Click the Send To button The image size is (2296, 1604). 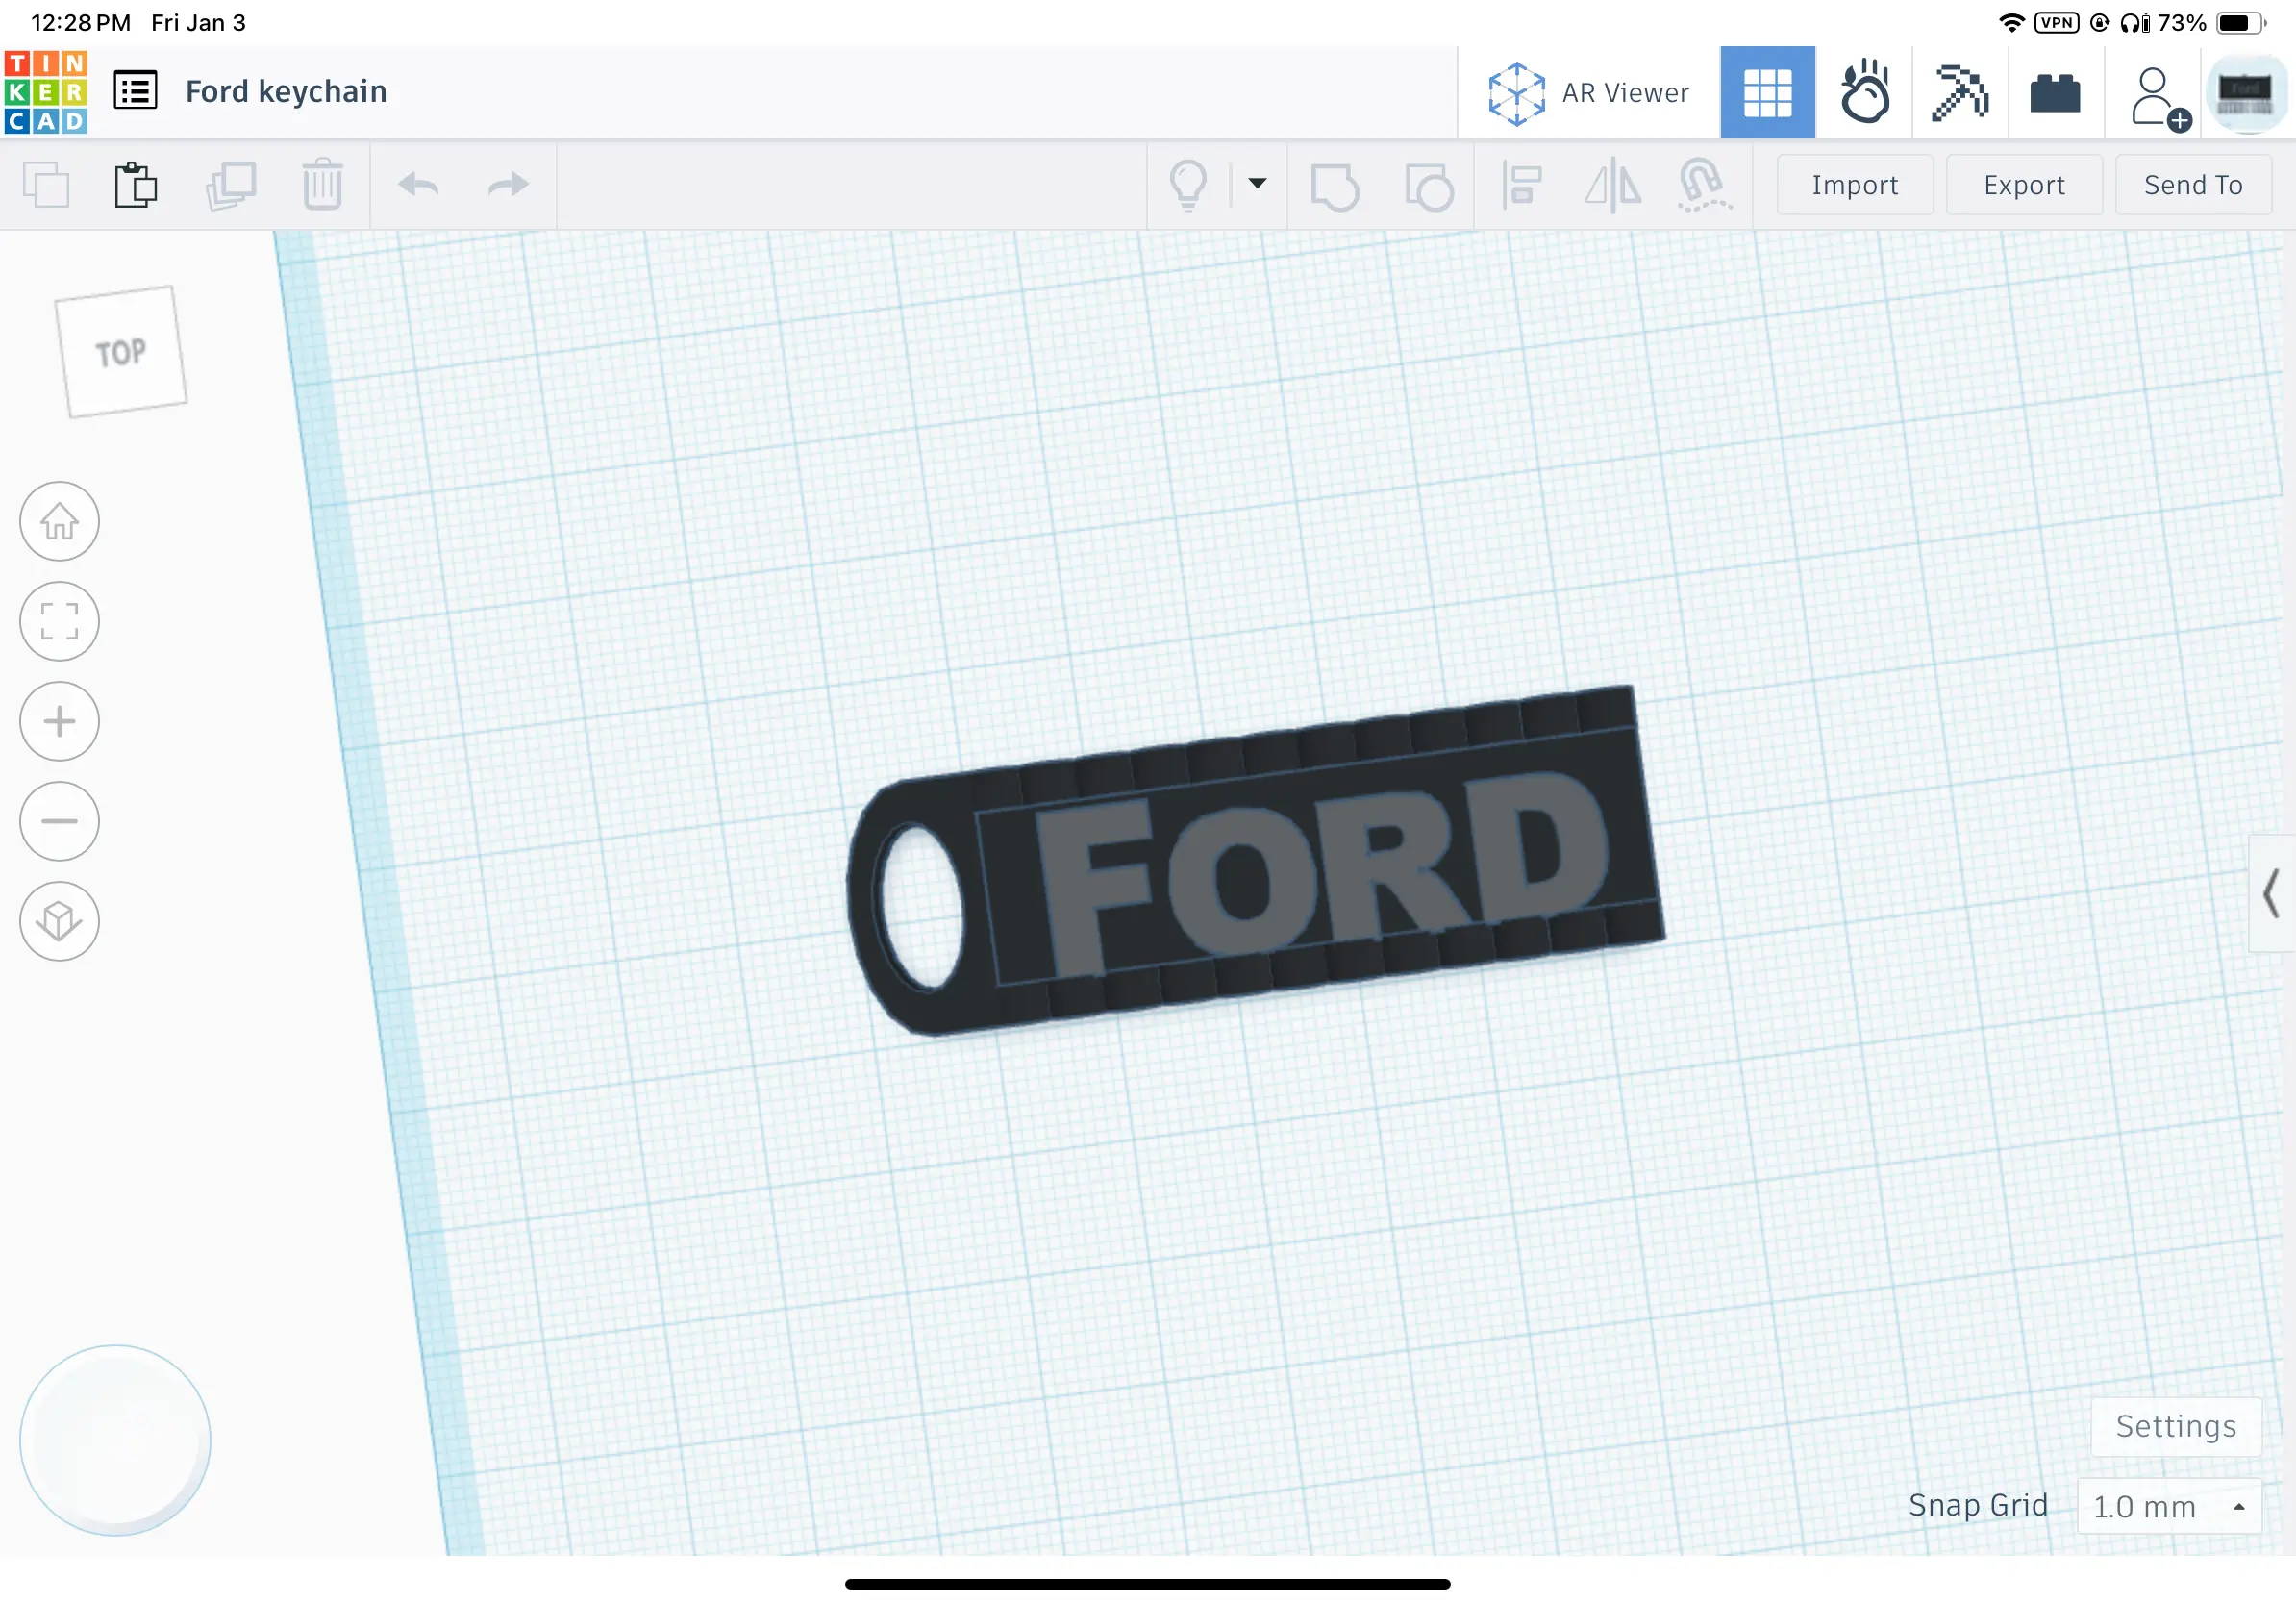point(2192,185)
